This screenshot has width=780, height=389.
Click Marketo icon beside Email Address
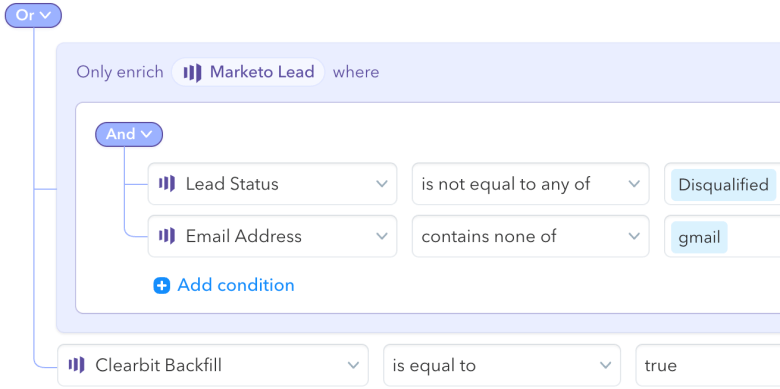(x=167, y=236)
